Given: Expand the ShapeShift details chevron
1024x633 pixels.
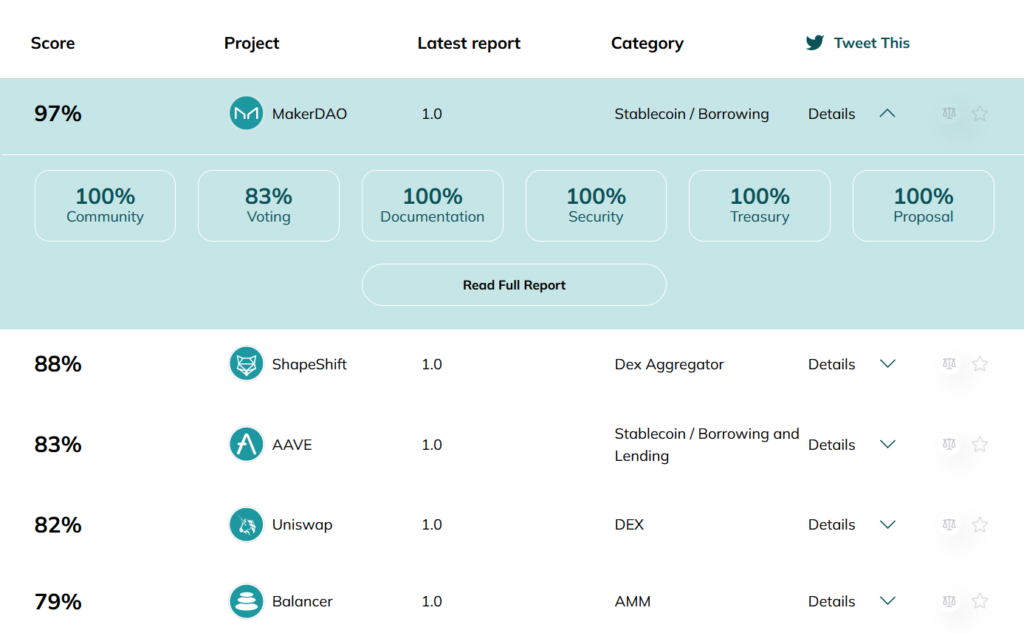Looking at the screenshot, I should click(x=887, y=364).
